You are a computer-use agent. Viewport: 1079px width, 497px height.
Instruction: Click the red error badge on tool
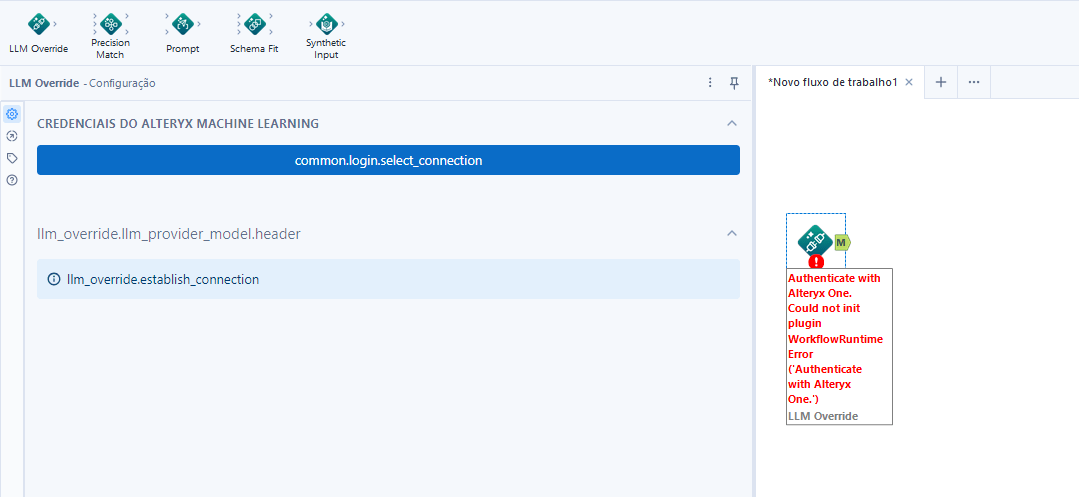click(x=816, y=261)
